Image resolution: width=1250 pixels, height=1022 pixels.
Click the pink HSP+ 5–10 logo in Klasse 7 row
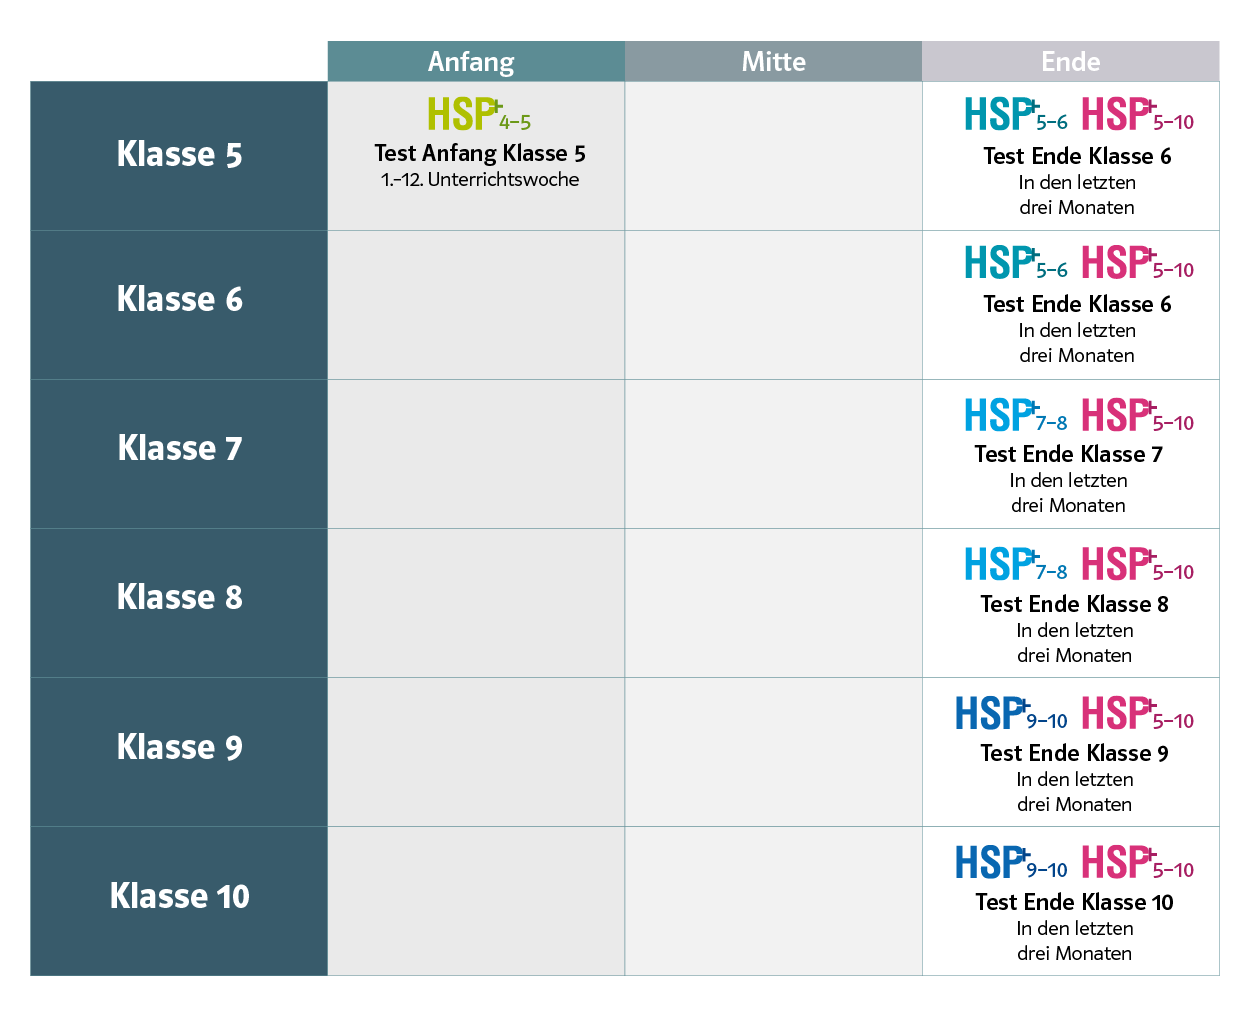[1138, 415]
